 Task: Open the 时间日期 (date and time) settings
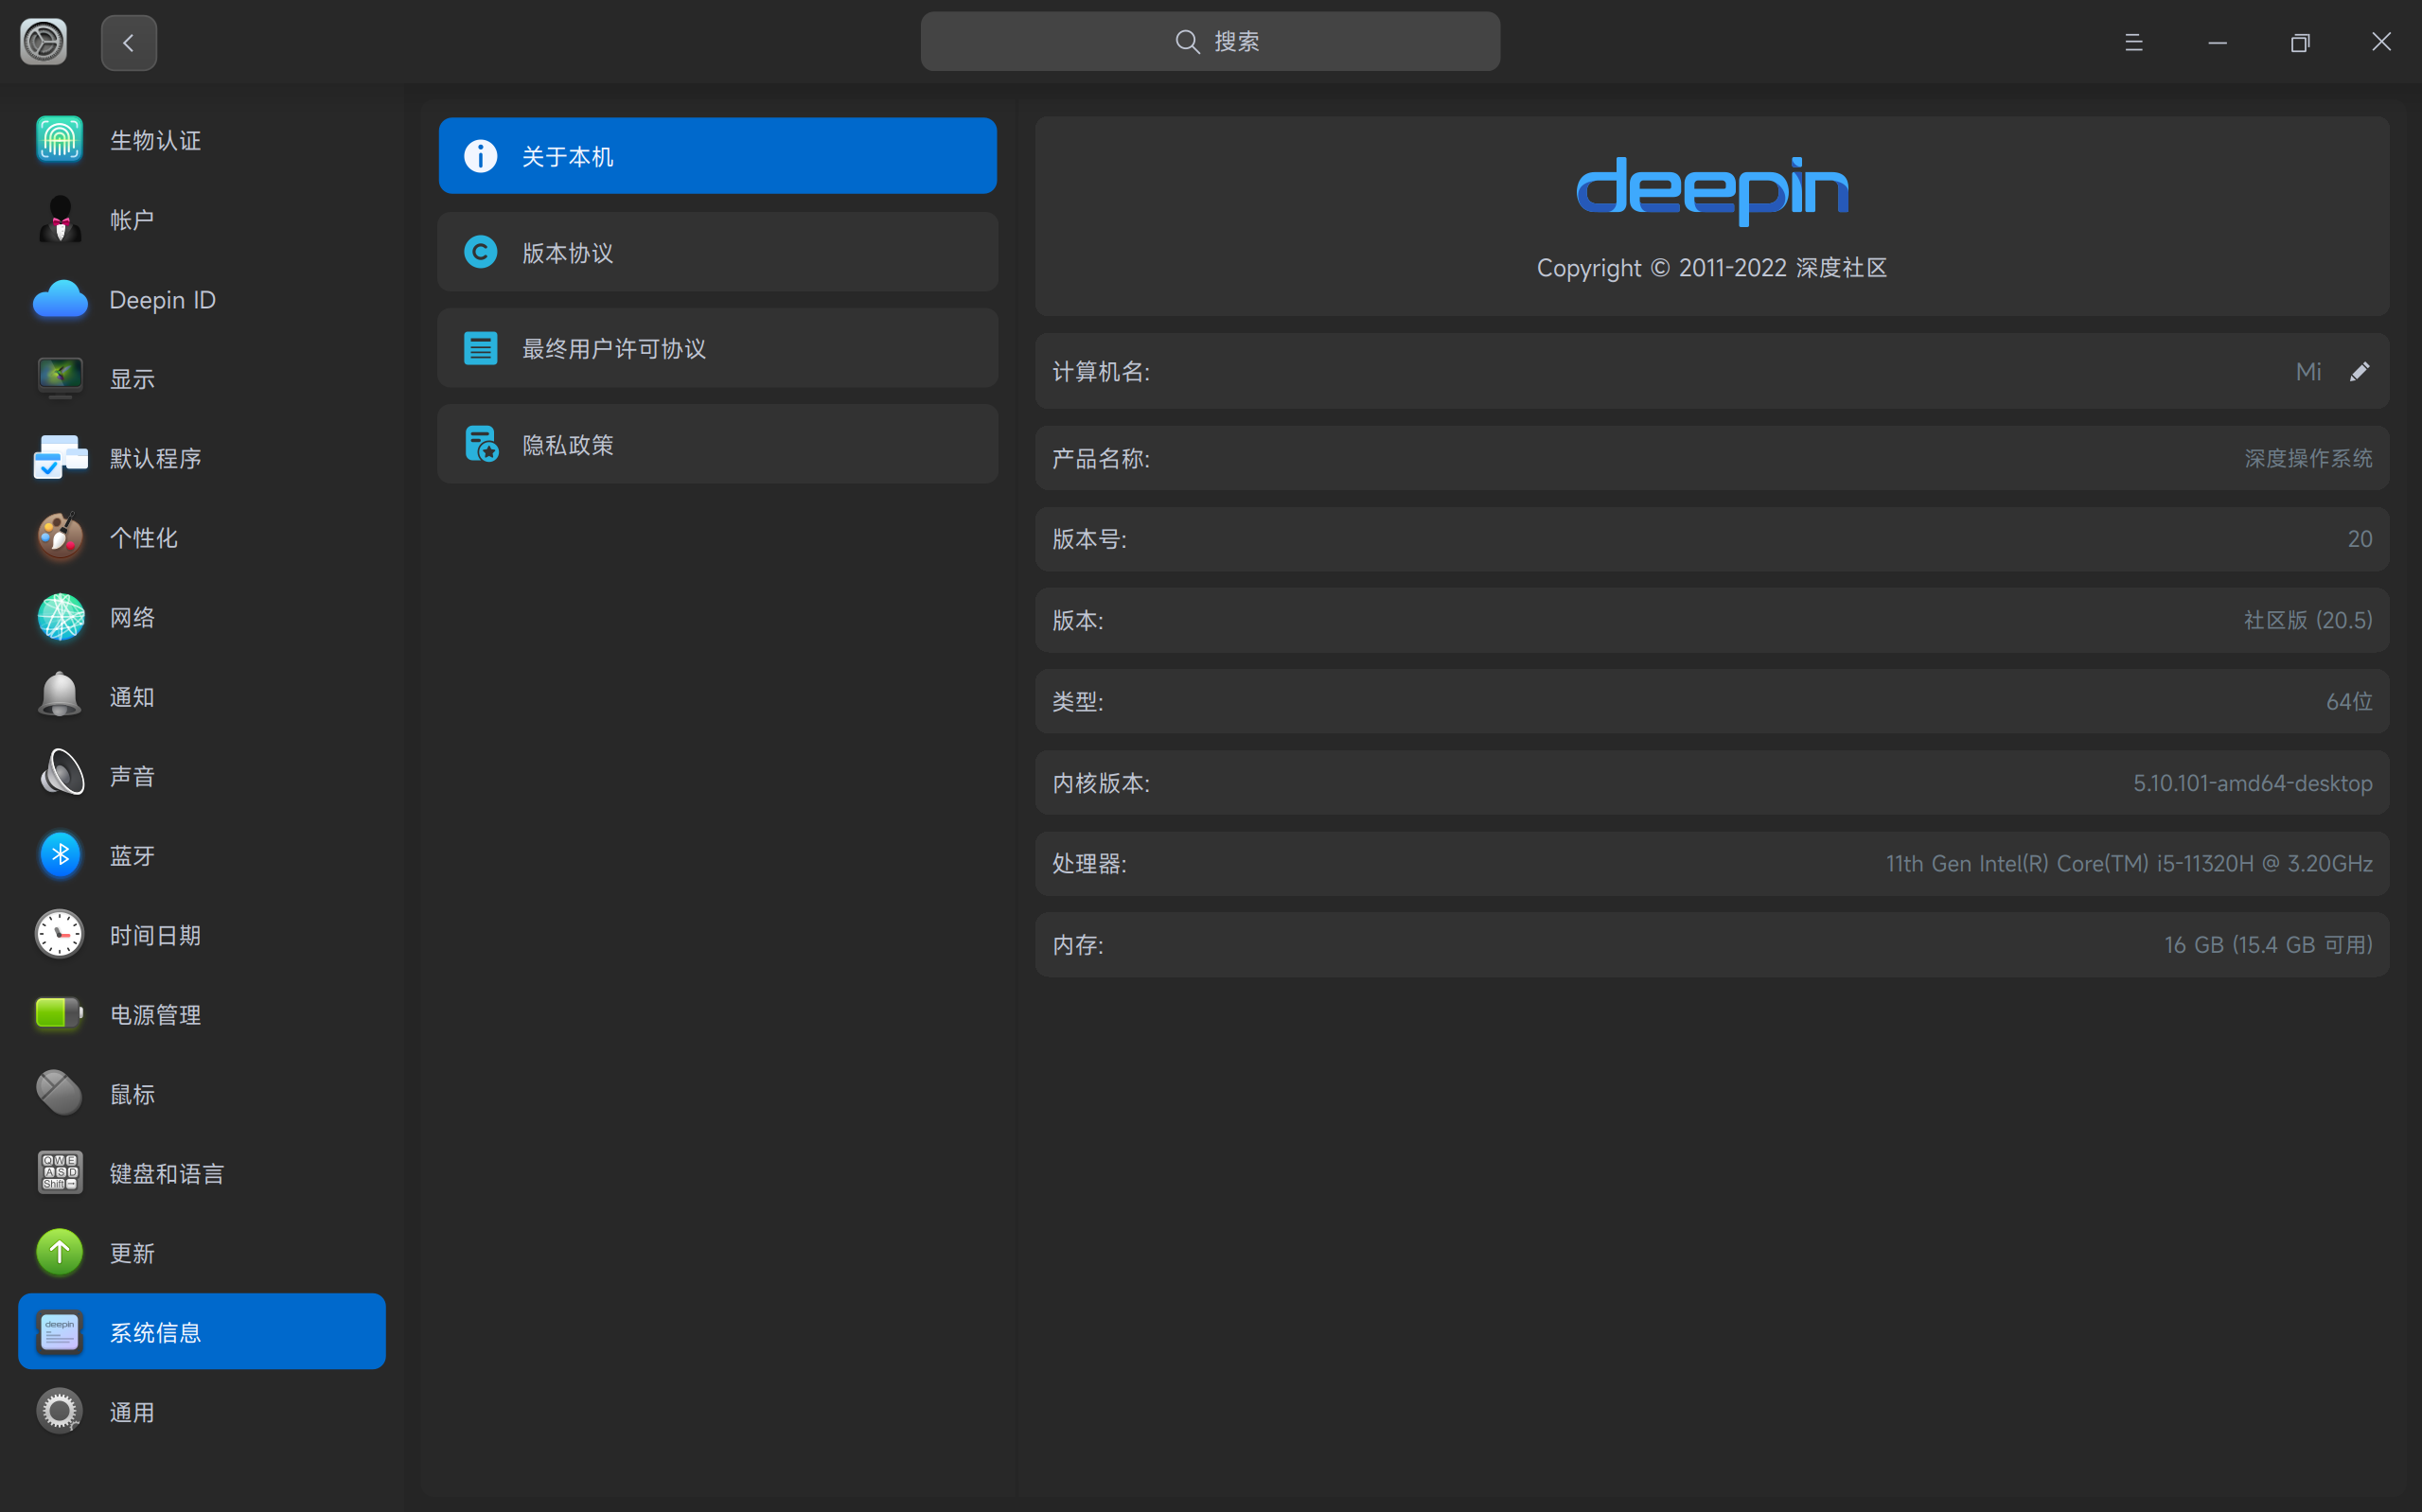[x=154, y=935]
